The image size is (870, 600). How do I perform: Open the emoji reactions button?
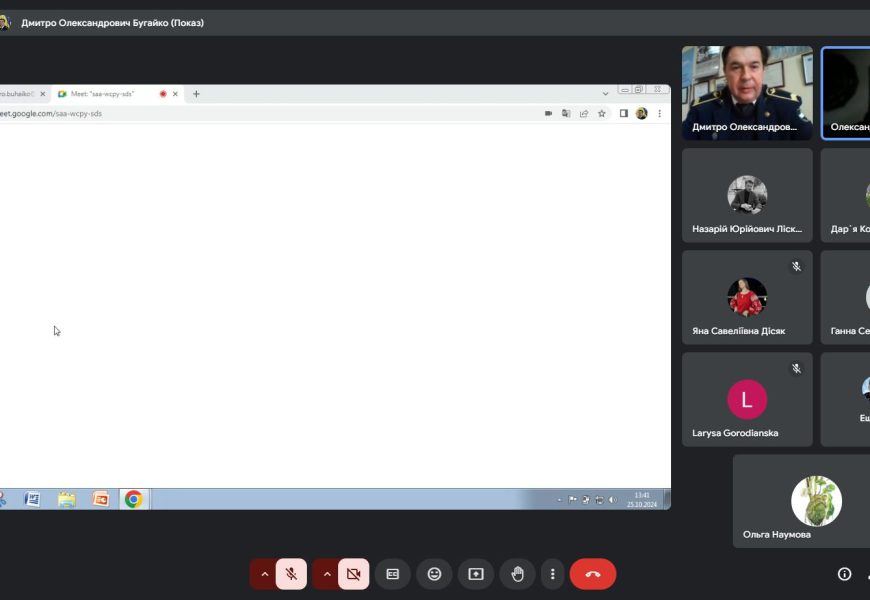click(x=434, y=574)
